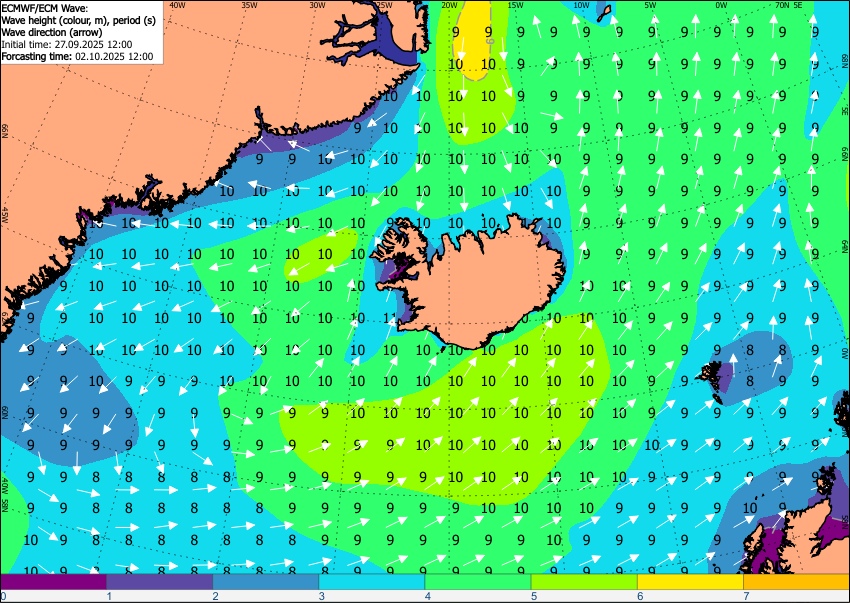Click the '64N' latitude label
Image resolution: width=850 pixels, height=603 pixels.
click(845, 246)
